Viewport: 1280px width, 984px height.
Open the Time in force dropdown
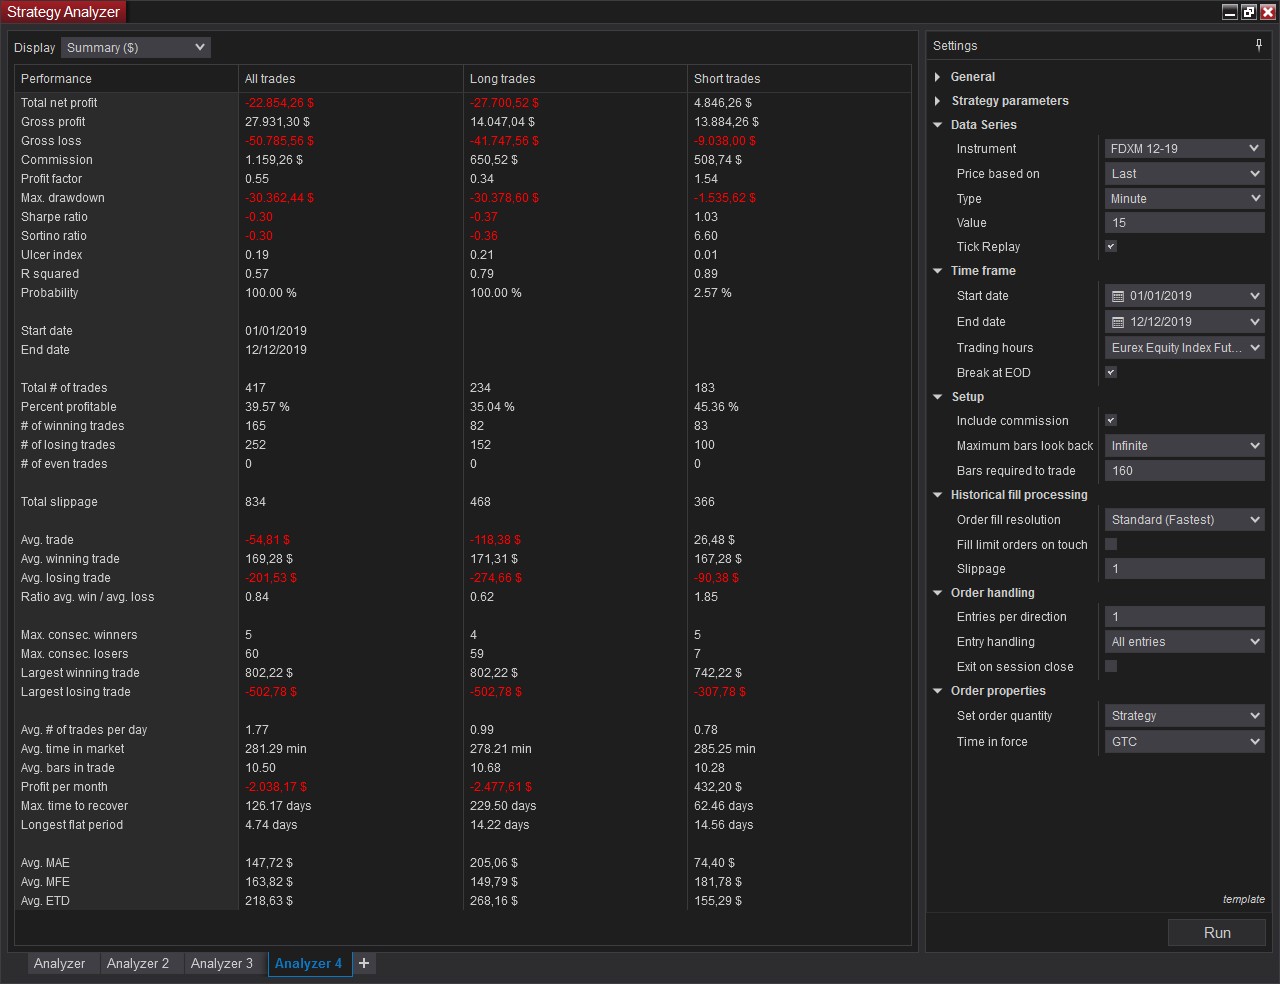(1185, 741)
